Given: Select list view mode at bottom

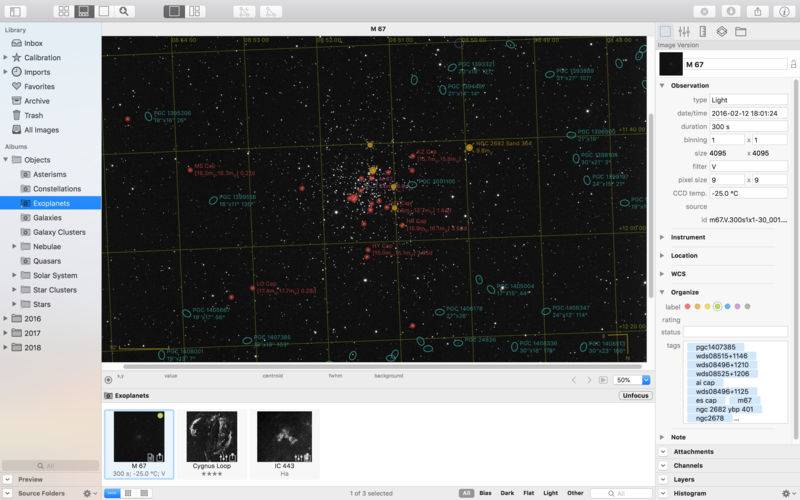Looking at the screenshot, I should click(129, 493).
